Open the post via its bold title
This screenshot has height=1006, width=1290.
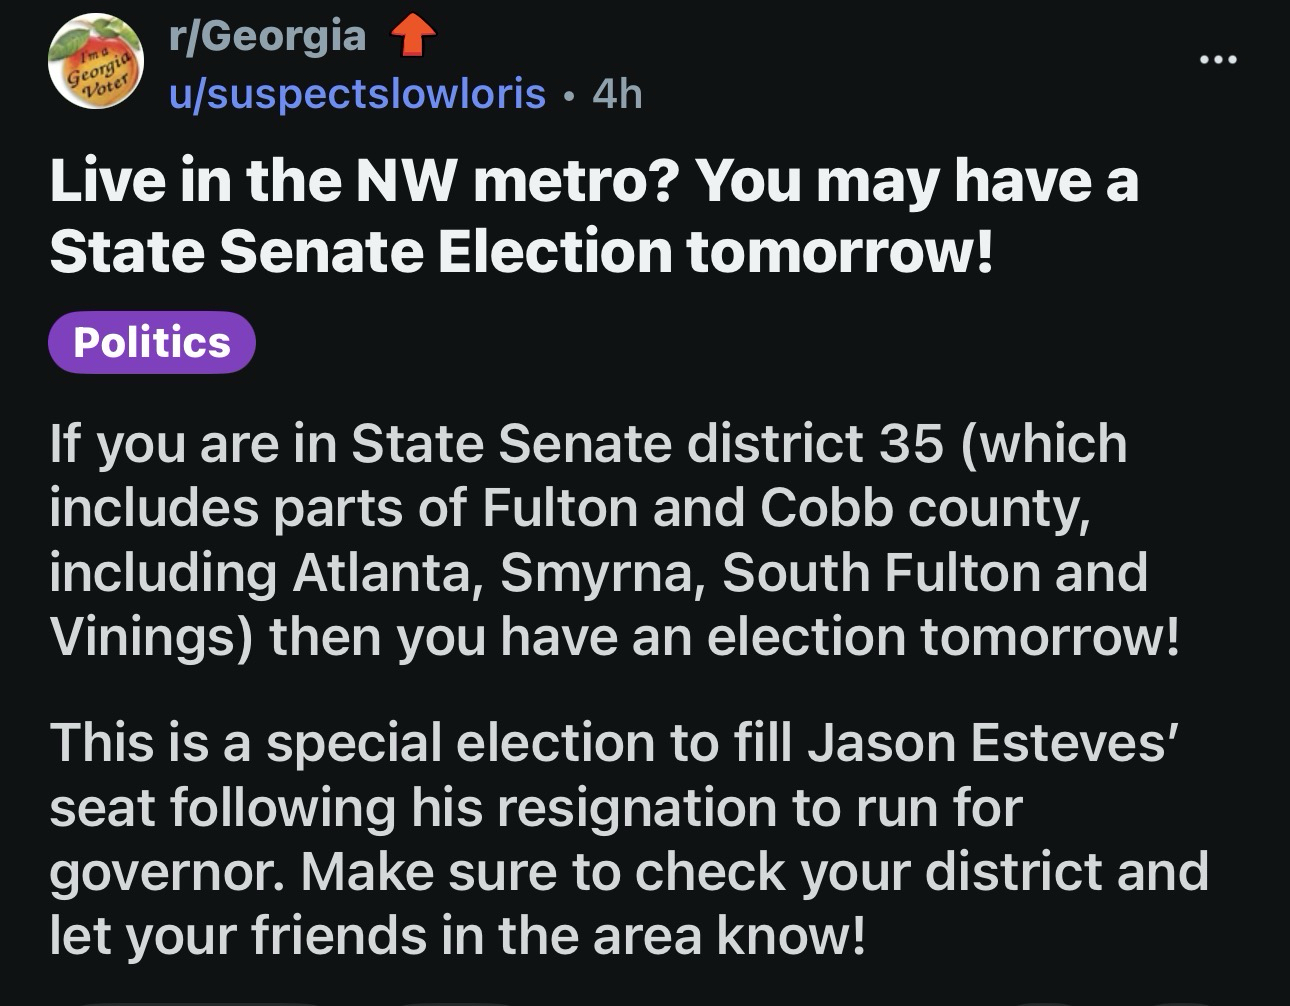pos(593,215)
